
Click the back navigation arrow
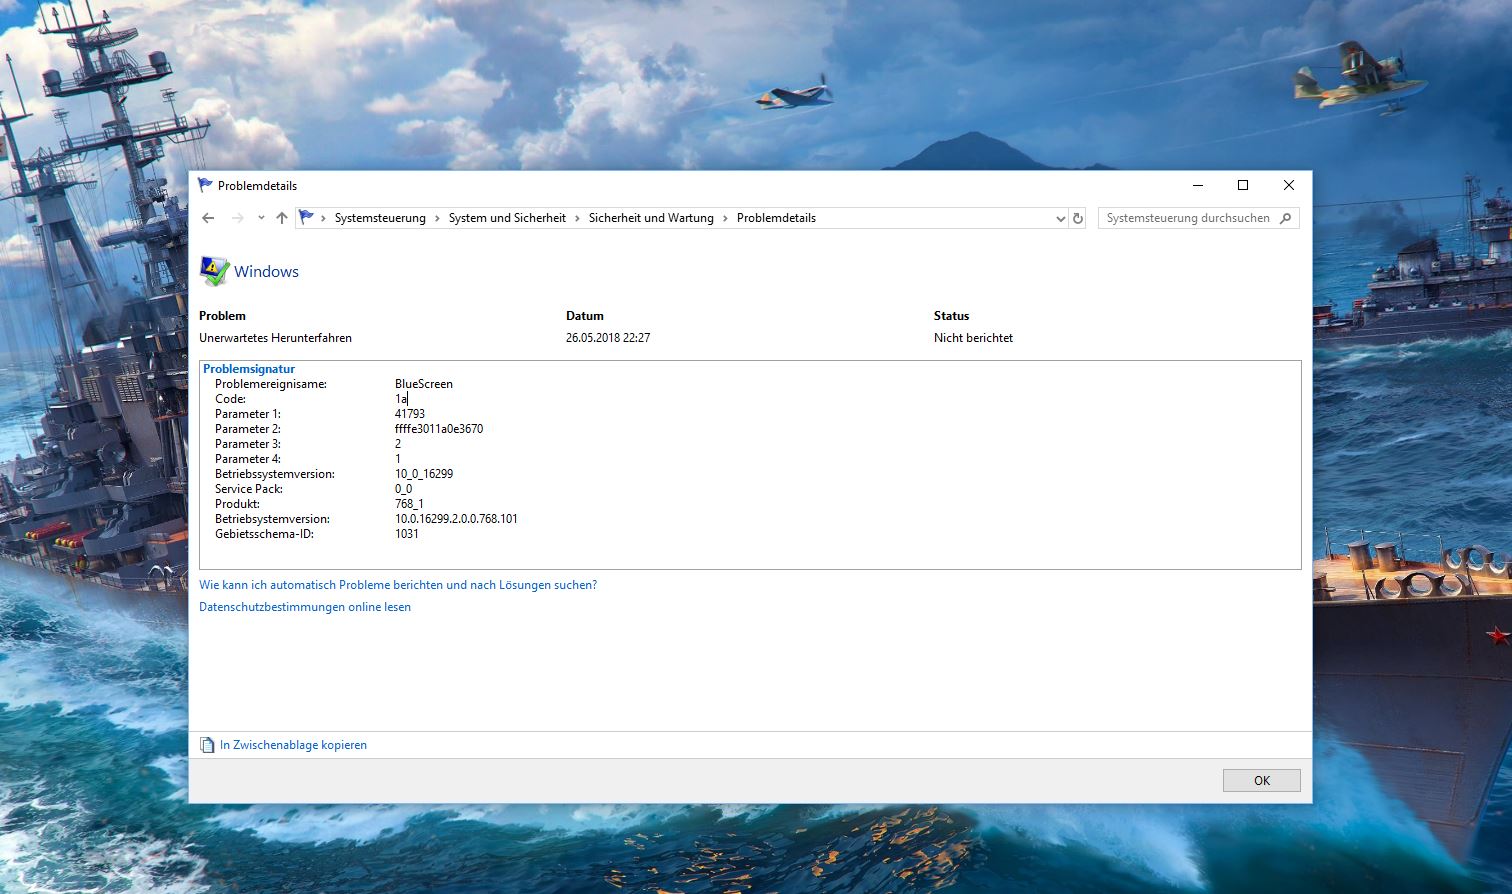pos(208,218)
